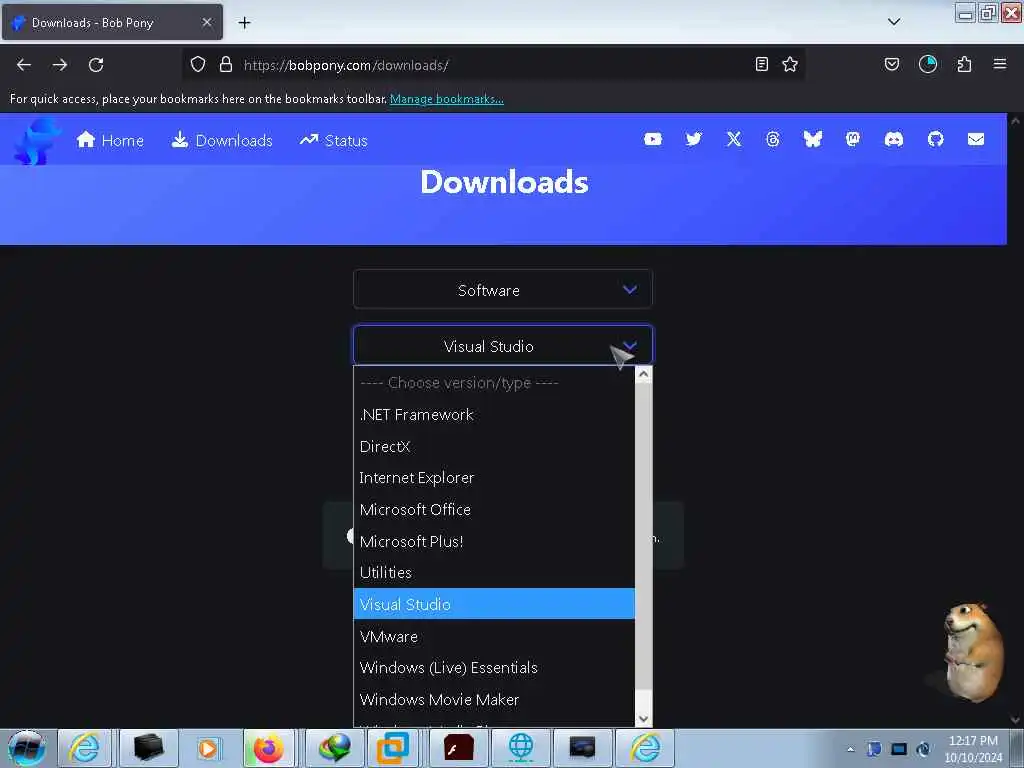Image resolution: width=1024 pixels, height=768 pixels.
Task: Open the Twitter bird icon
Action: (694, 139)
